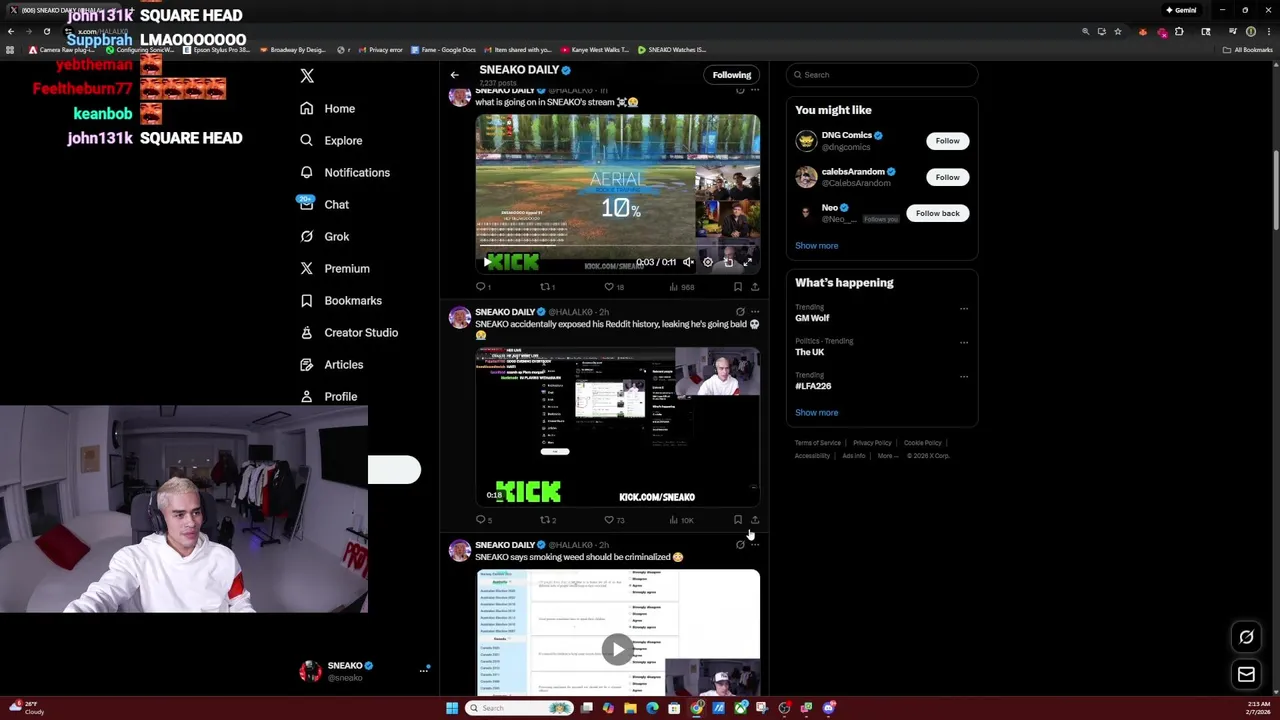Open Grok from the sidebar

pyautogui.click(x=325, y=236)
